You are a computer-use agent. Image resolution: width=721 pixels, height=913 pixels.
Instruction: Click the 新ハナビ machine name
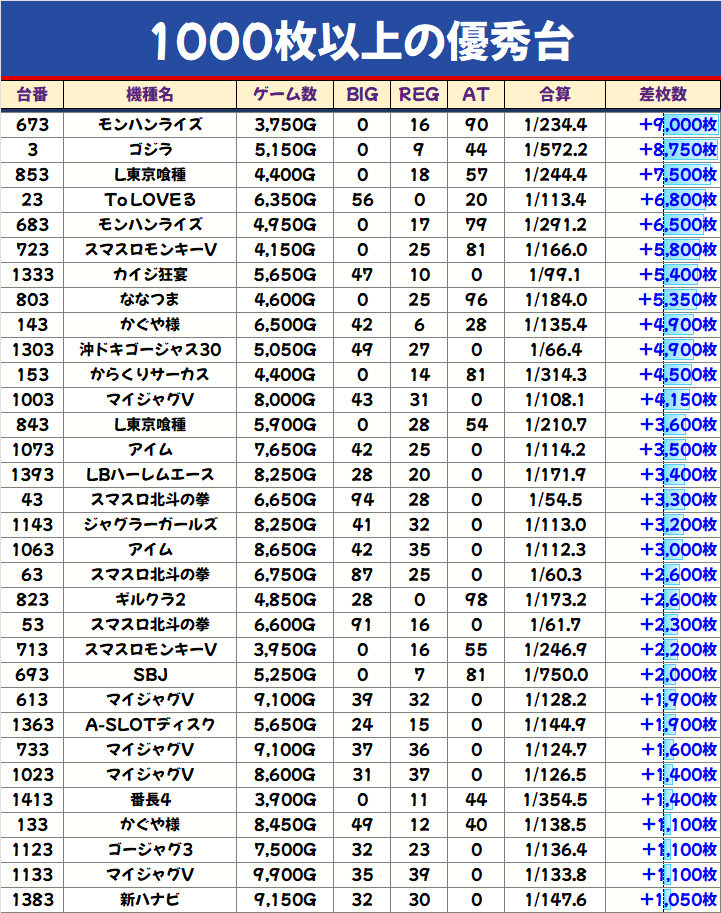click(x=150, y=901)
